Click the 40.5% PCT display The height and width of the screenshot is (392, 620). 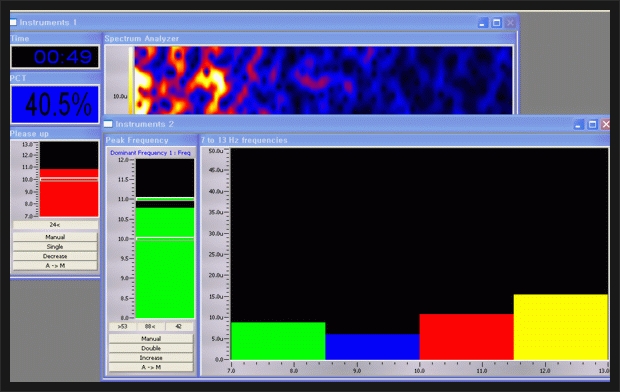[x=55, y=104]
